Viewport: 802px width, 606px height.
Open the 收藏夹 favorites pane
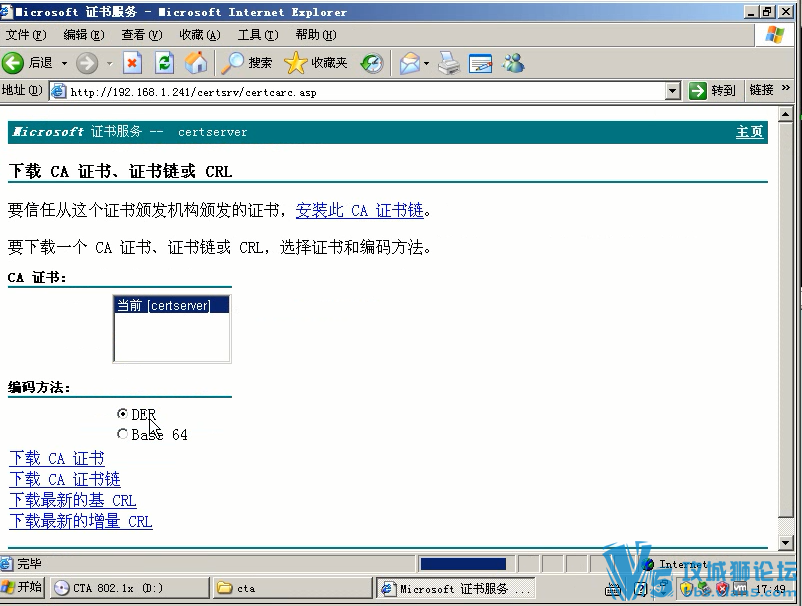point(316,63)
